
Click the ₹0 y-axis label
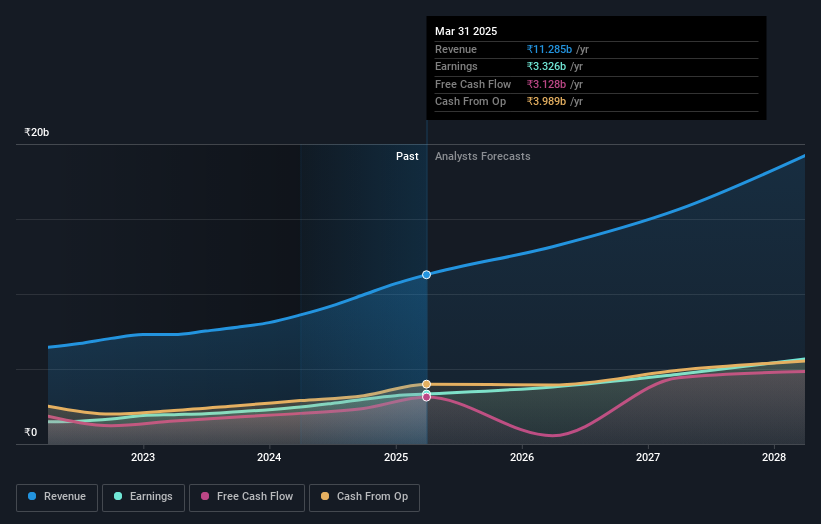(31, 432)
